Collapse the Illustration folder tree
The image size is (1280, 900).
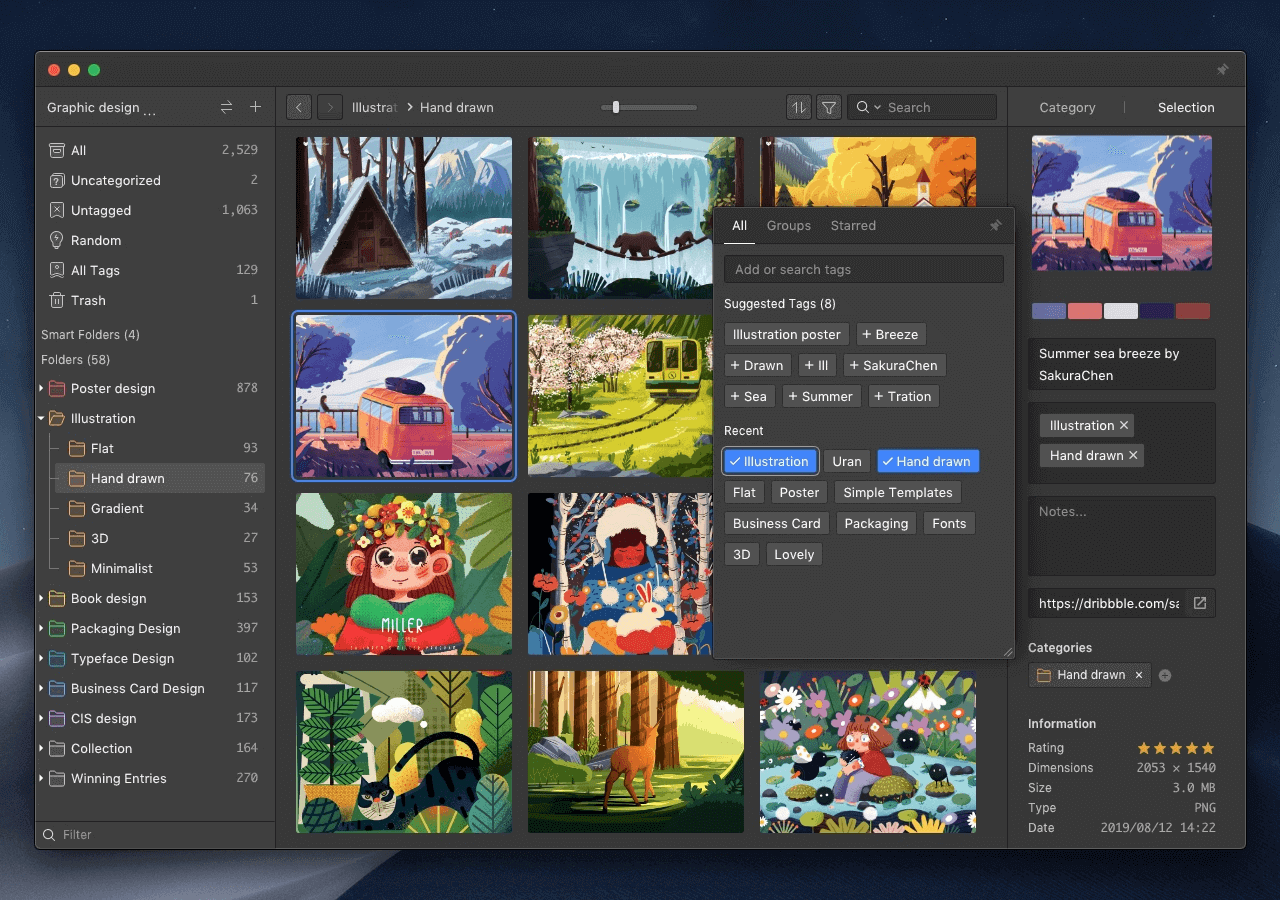pos(40,418)
